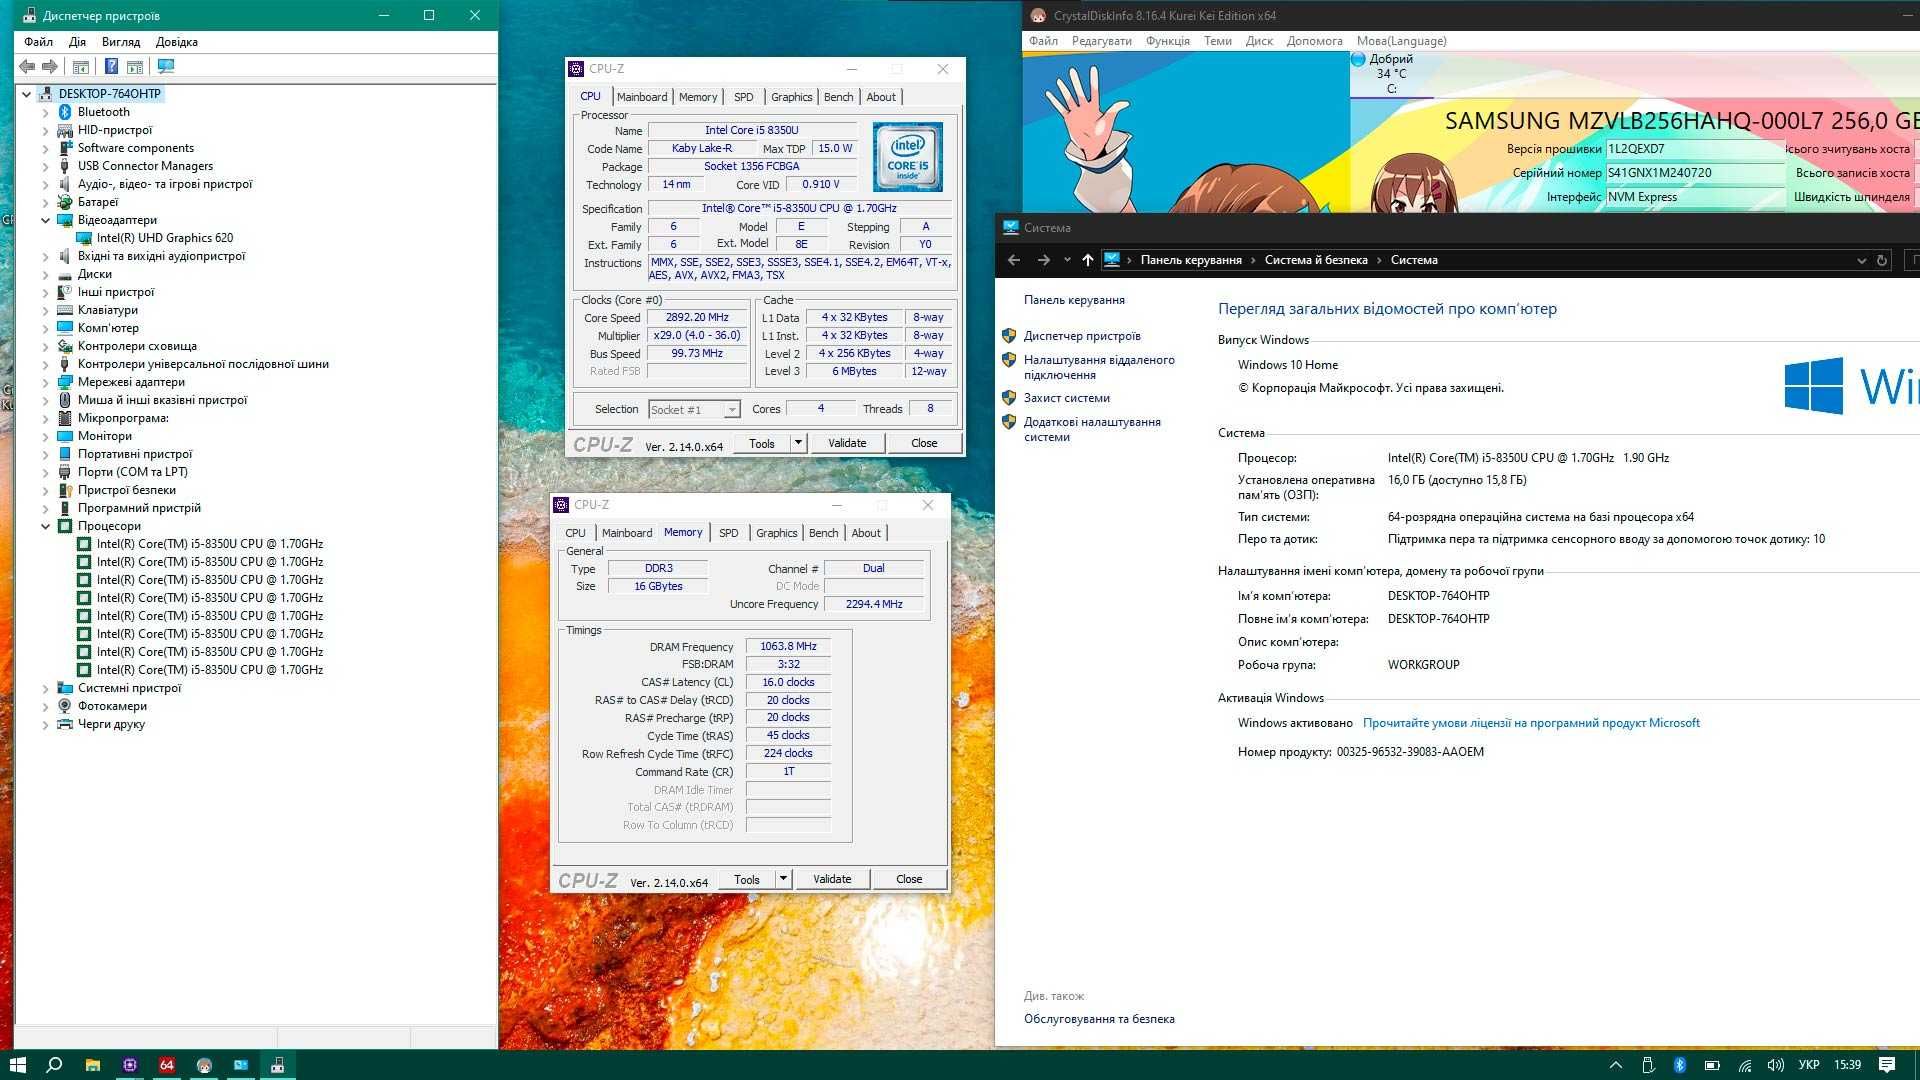
Task: Switch to CPU-Z purple chip taskbar icon
Action: point(129,1065)
